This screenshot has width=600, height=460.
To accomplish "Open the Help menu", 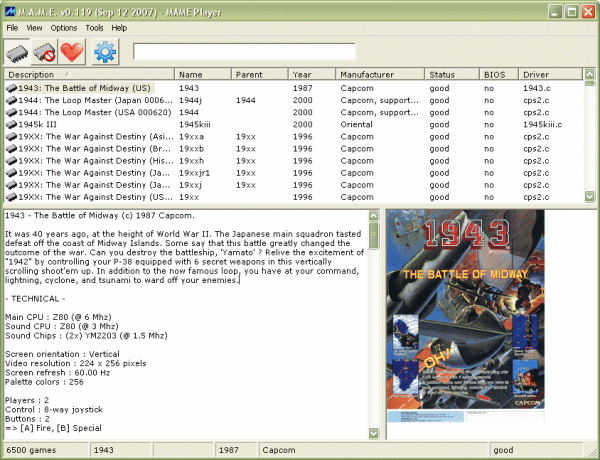I will click(x=119, y=28).
